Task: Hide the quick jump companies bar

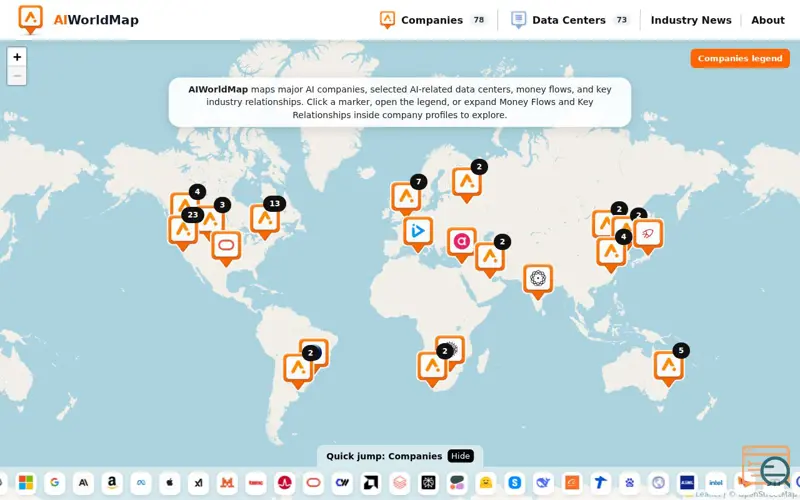Action: click(x=460, y=456)
